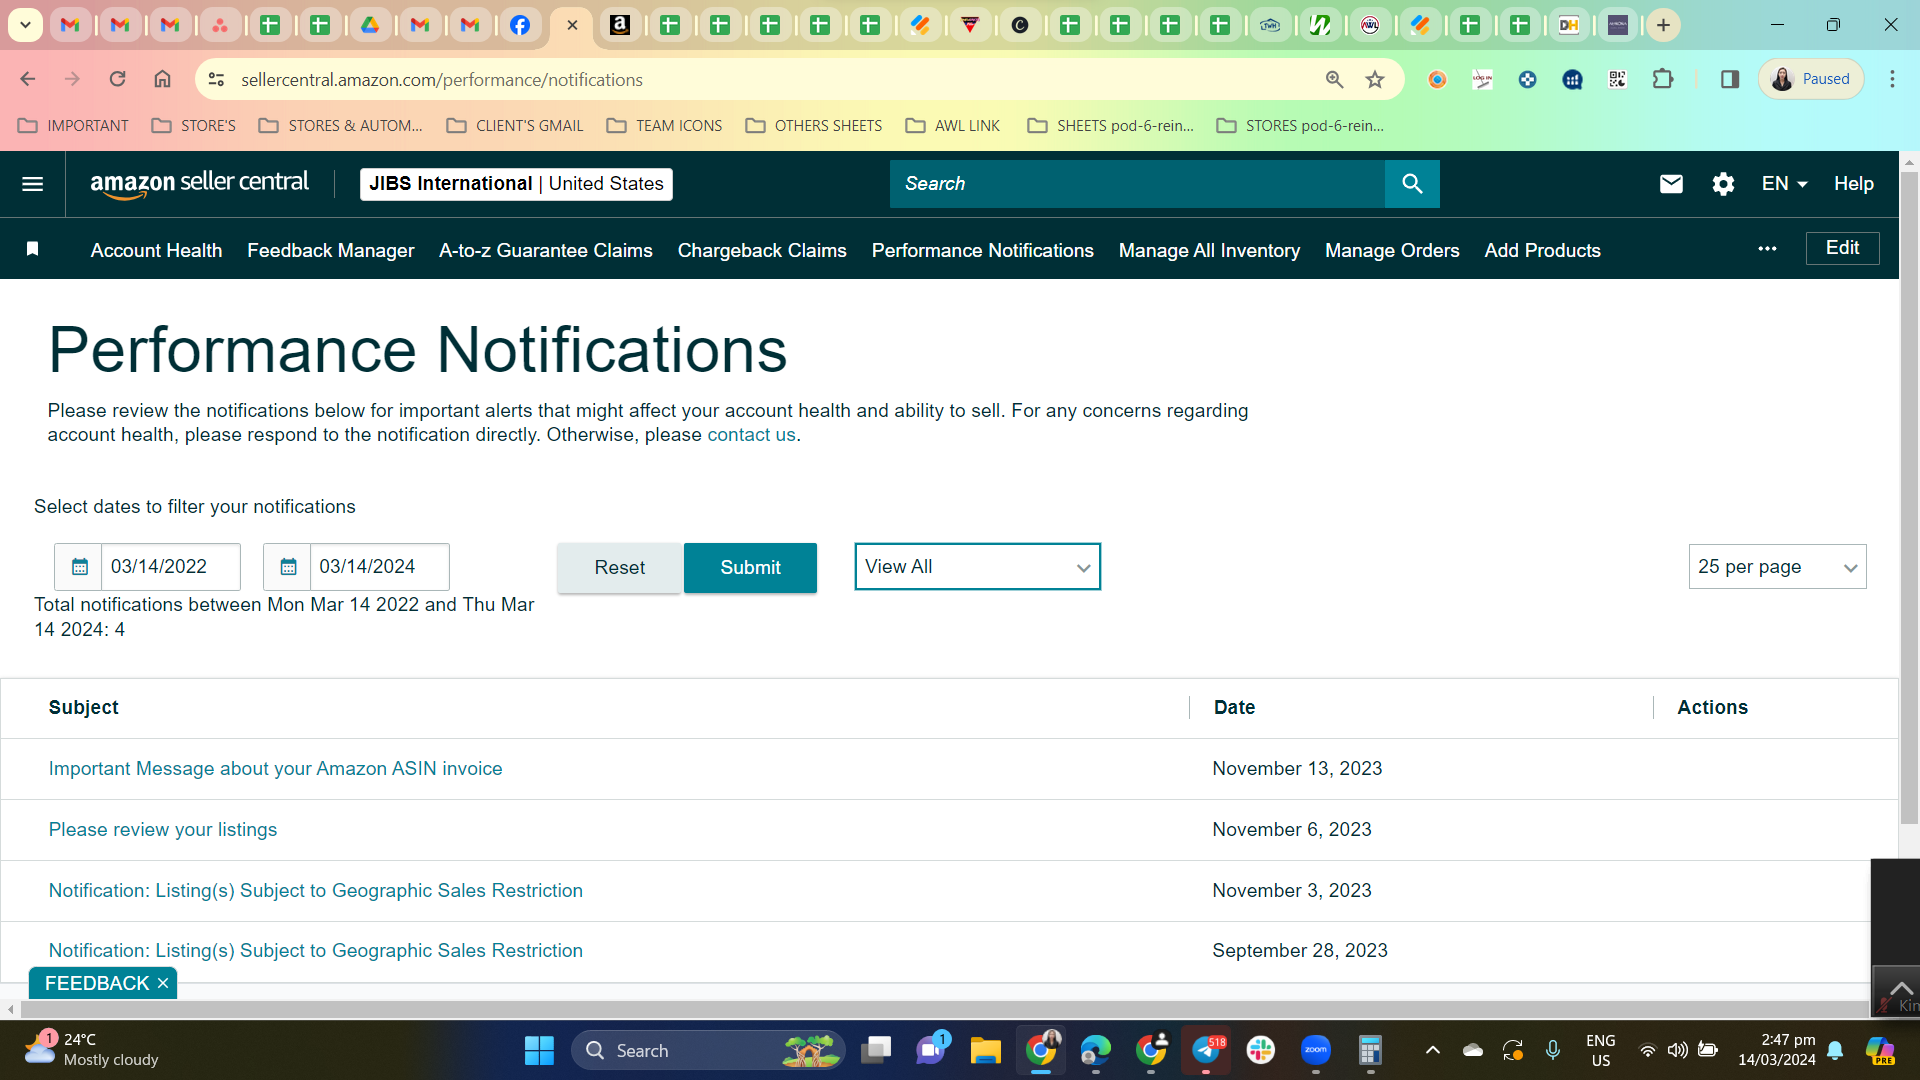Open File Explorer from taskbar

[985, 1050]
